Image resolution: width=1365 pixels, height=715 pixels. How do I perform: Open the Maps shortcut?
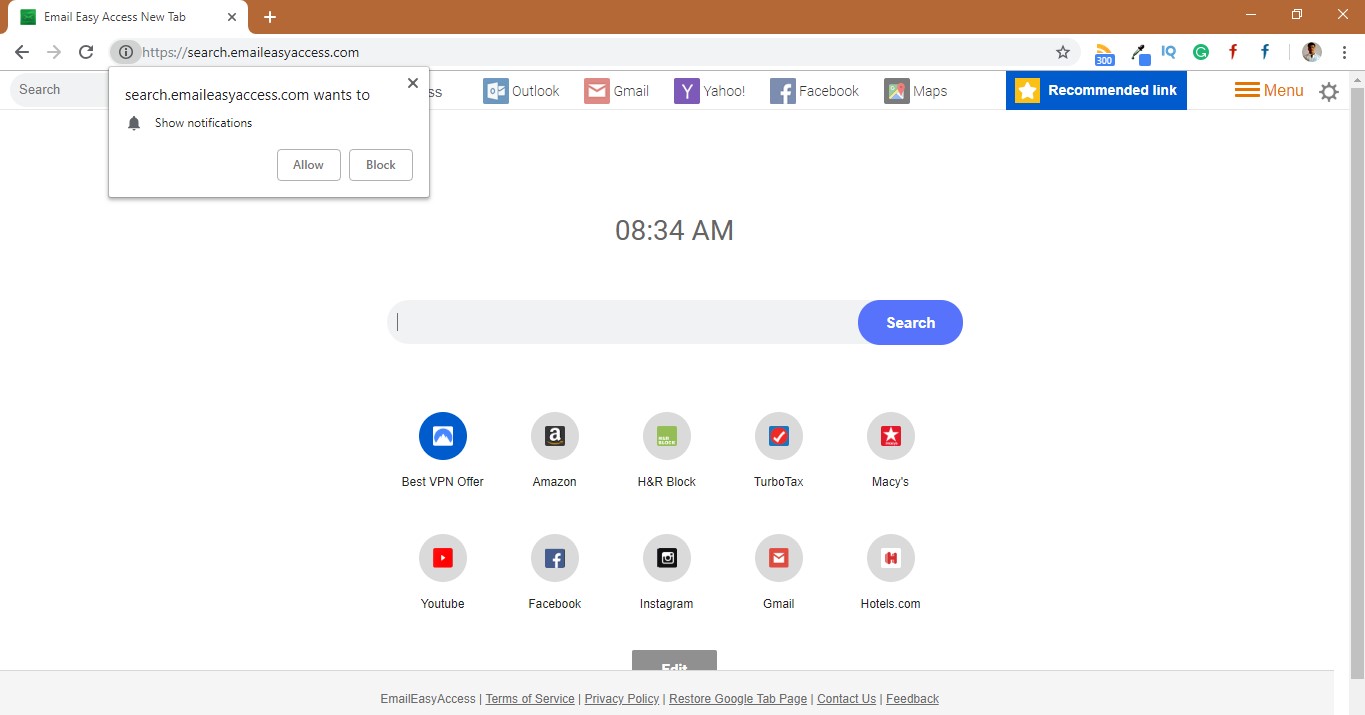915,90
